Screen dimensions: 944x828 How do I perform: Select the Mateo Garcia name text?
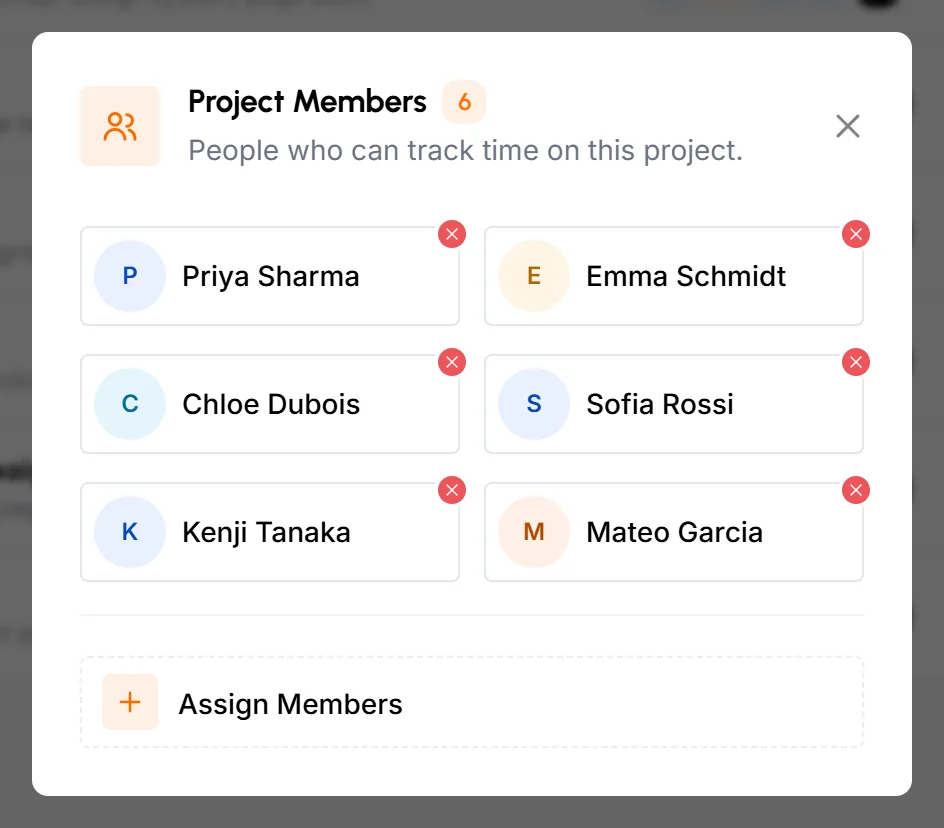tap(675, 532)
